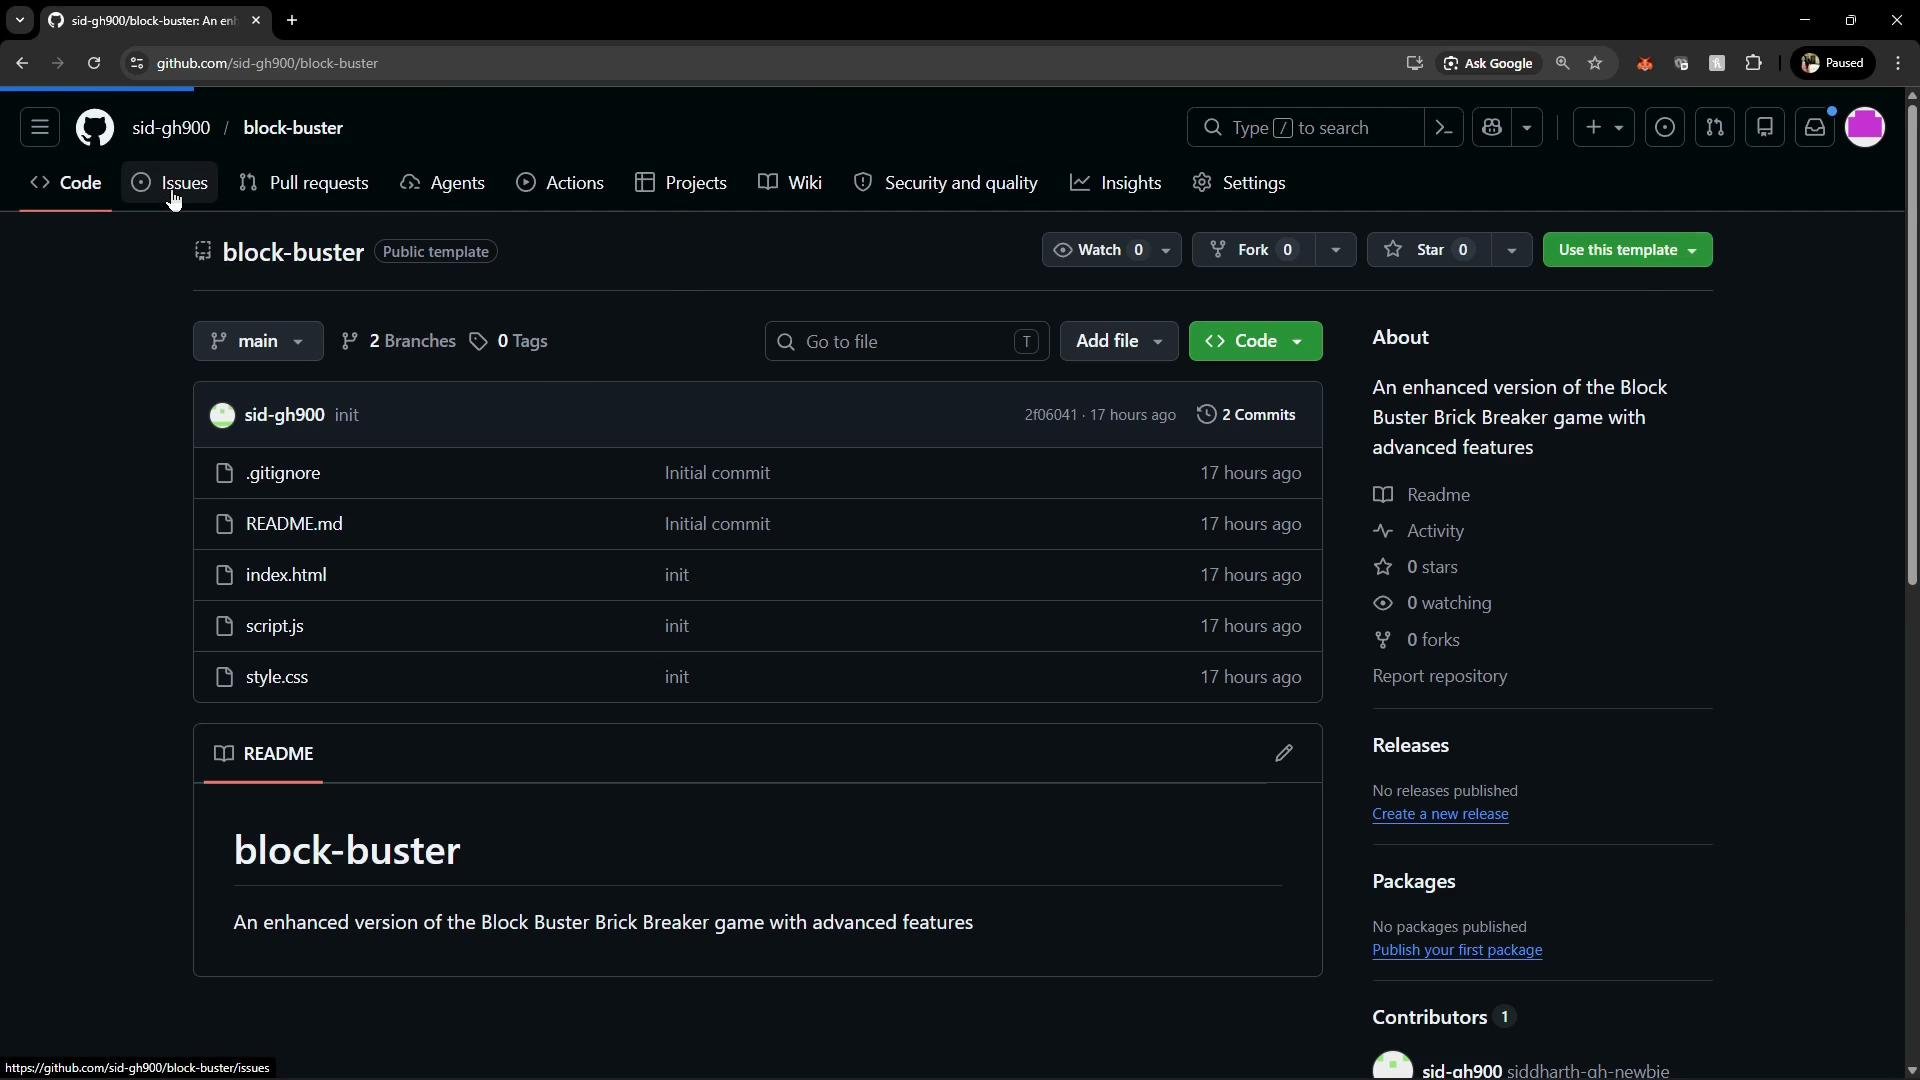Open the latest commit message 'init'
The height and width of the screenshot is (1080, 1920).
click(x=346, y=415)
